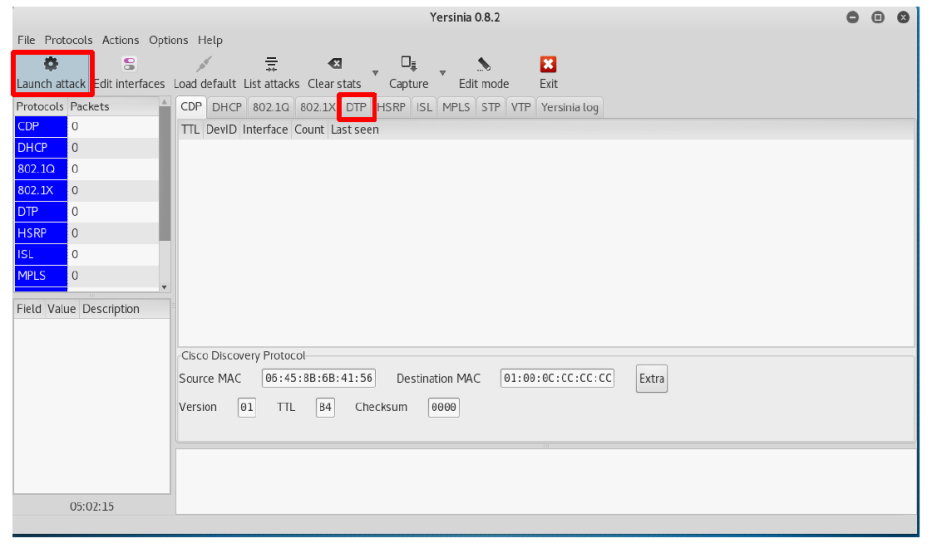Click the Interface column header
Image resolution: width=936 pixels, height=547 pixels.
[265, 130]
